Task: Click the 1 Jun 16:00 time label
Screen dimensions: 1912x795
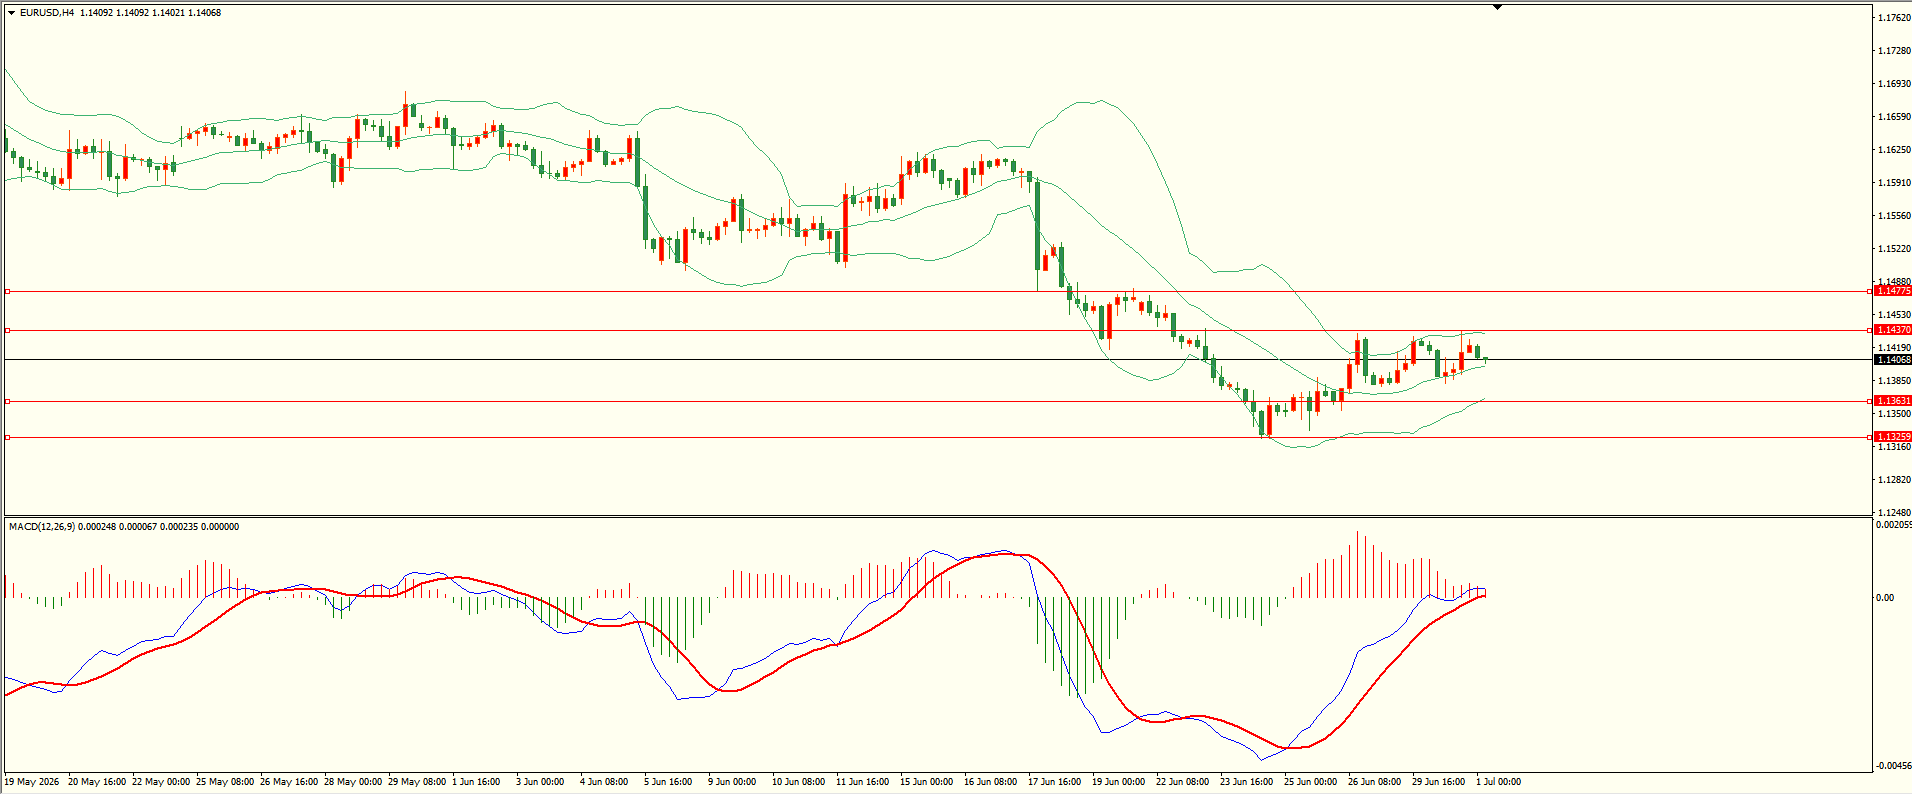Action: [x=476, y=782]
